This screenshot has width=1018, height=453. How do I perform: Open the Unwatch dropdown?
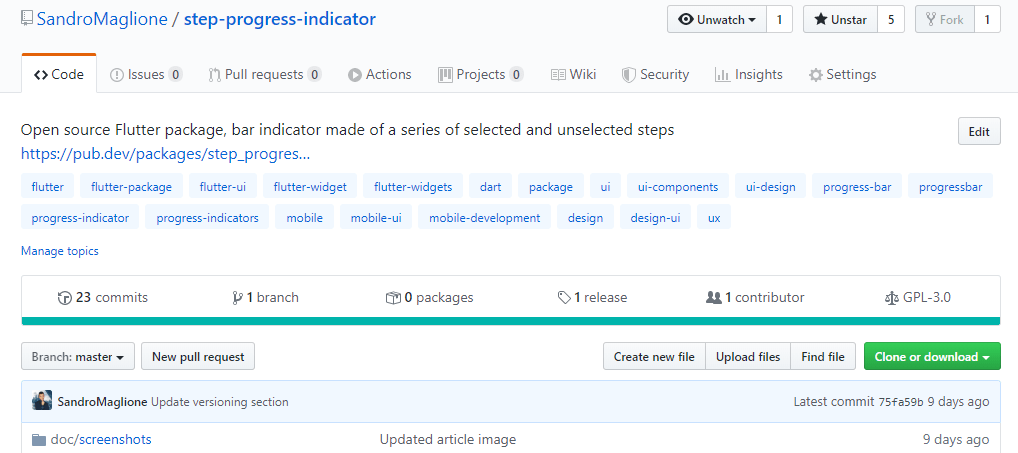[717, 19]
